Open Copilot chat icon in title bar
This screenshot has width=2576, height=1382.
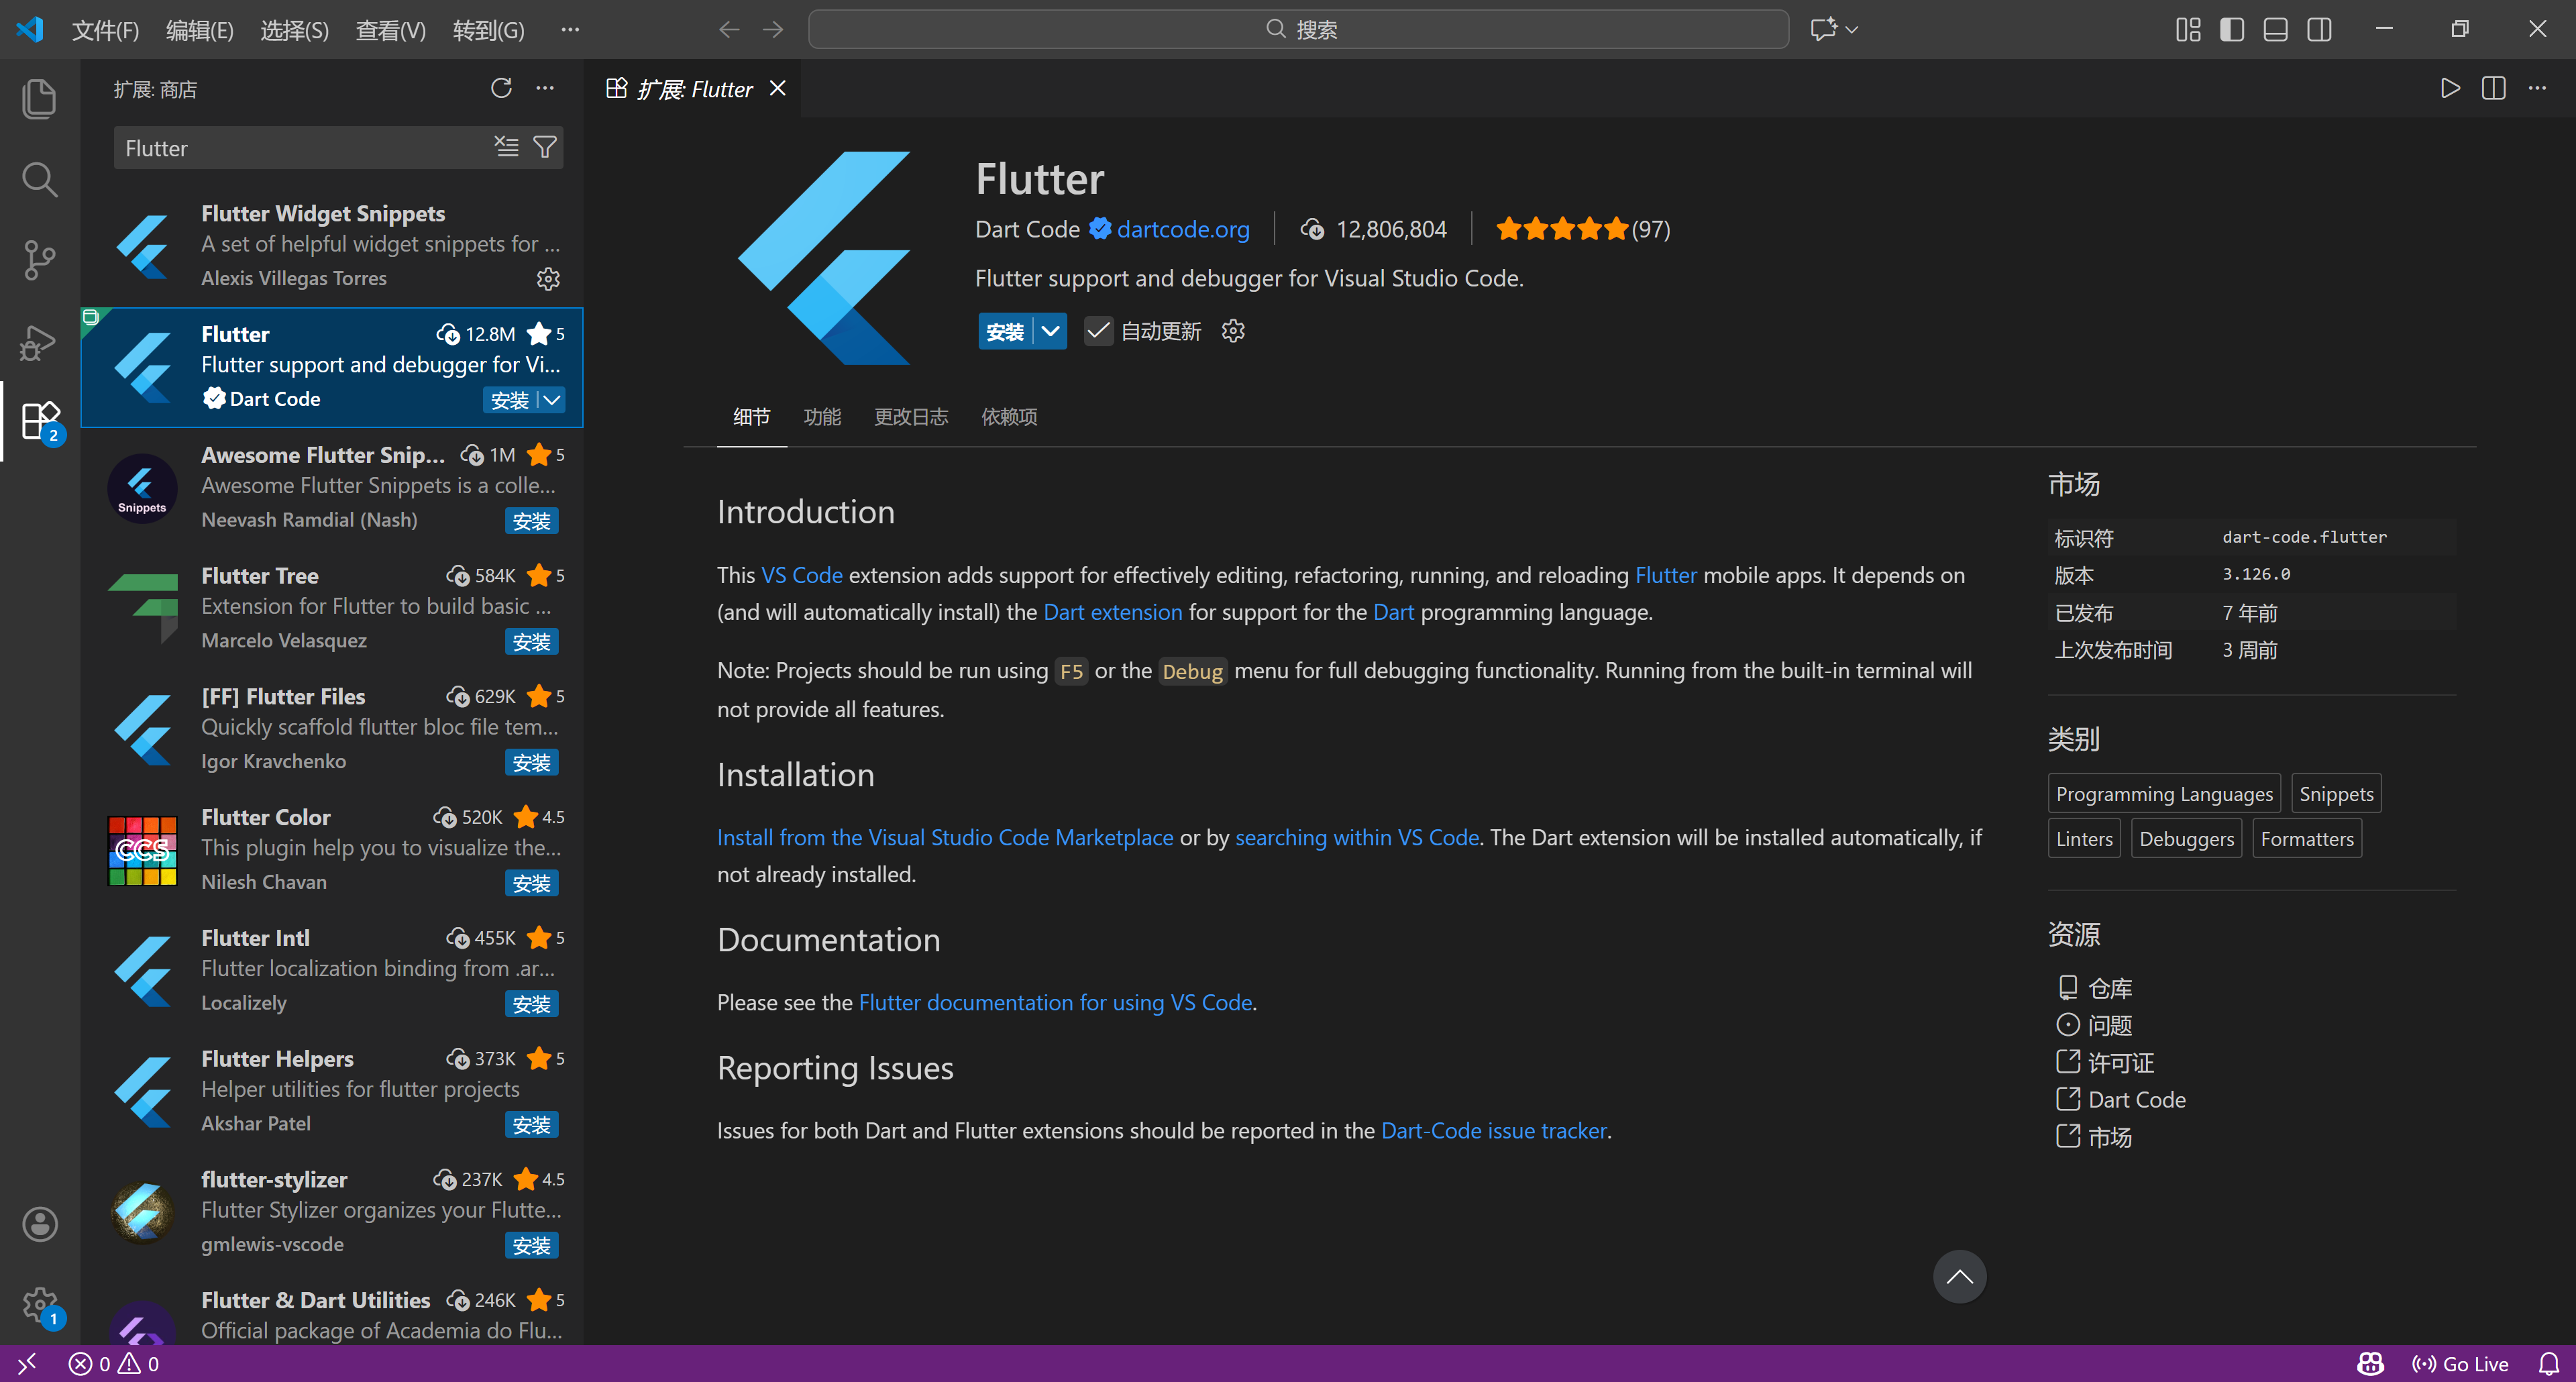1823,29
